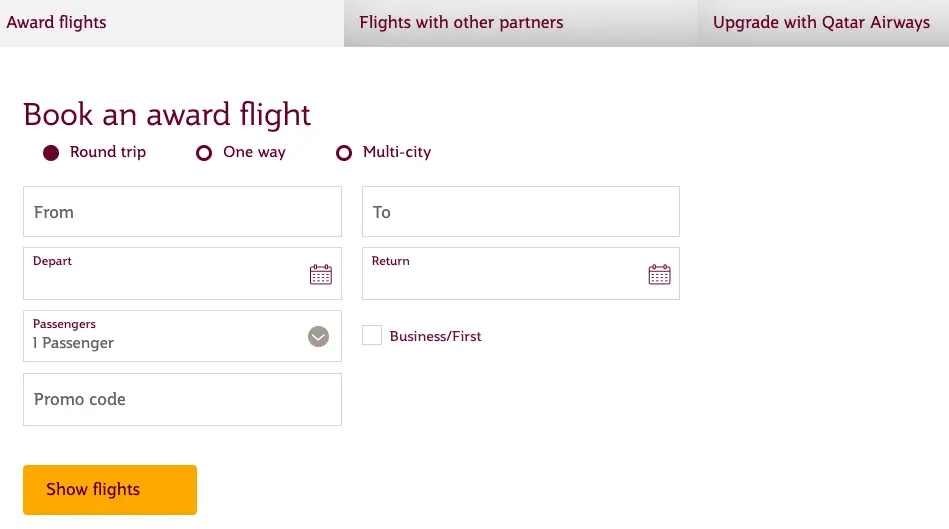Click the Show flights button

click(110, 490)
